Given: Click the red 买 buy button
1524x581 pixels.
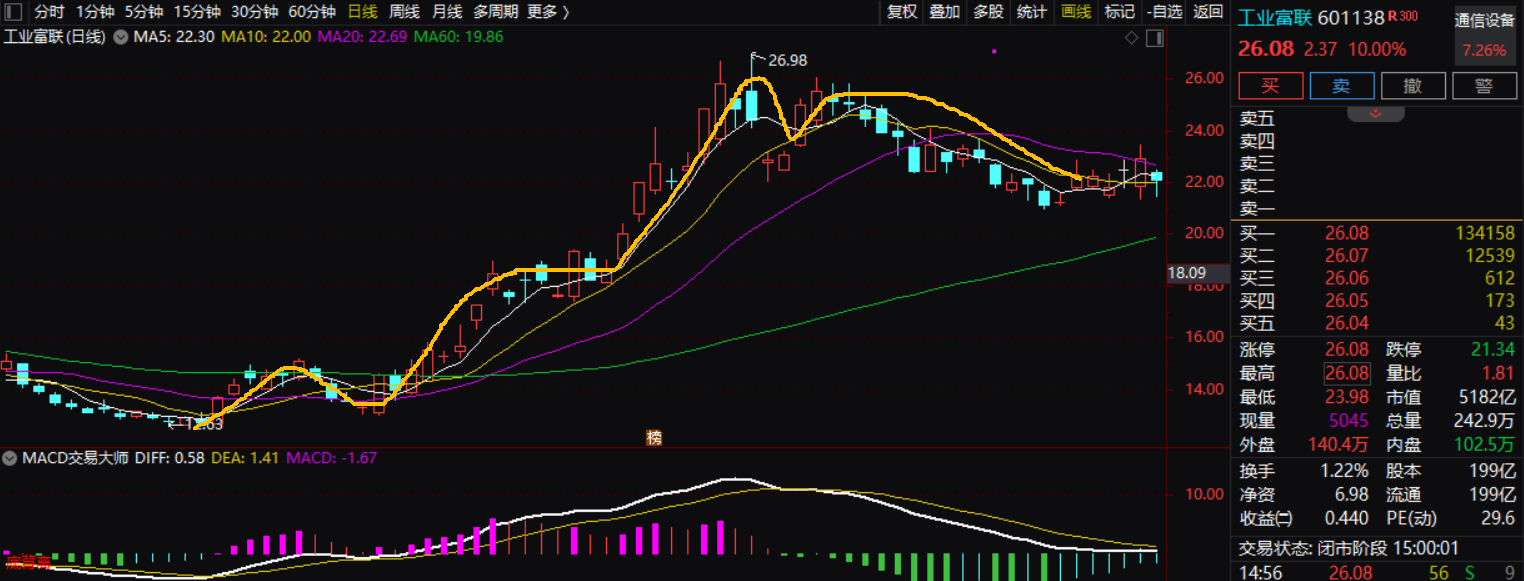Looking at the screenshot, I should click(1270, 86).
